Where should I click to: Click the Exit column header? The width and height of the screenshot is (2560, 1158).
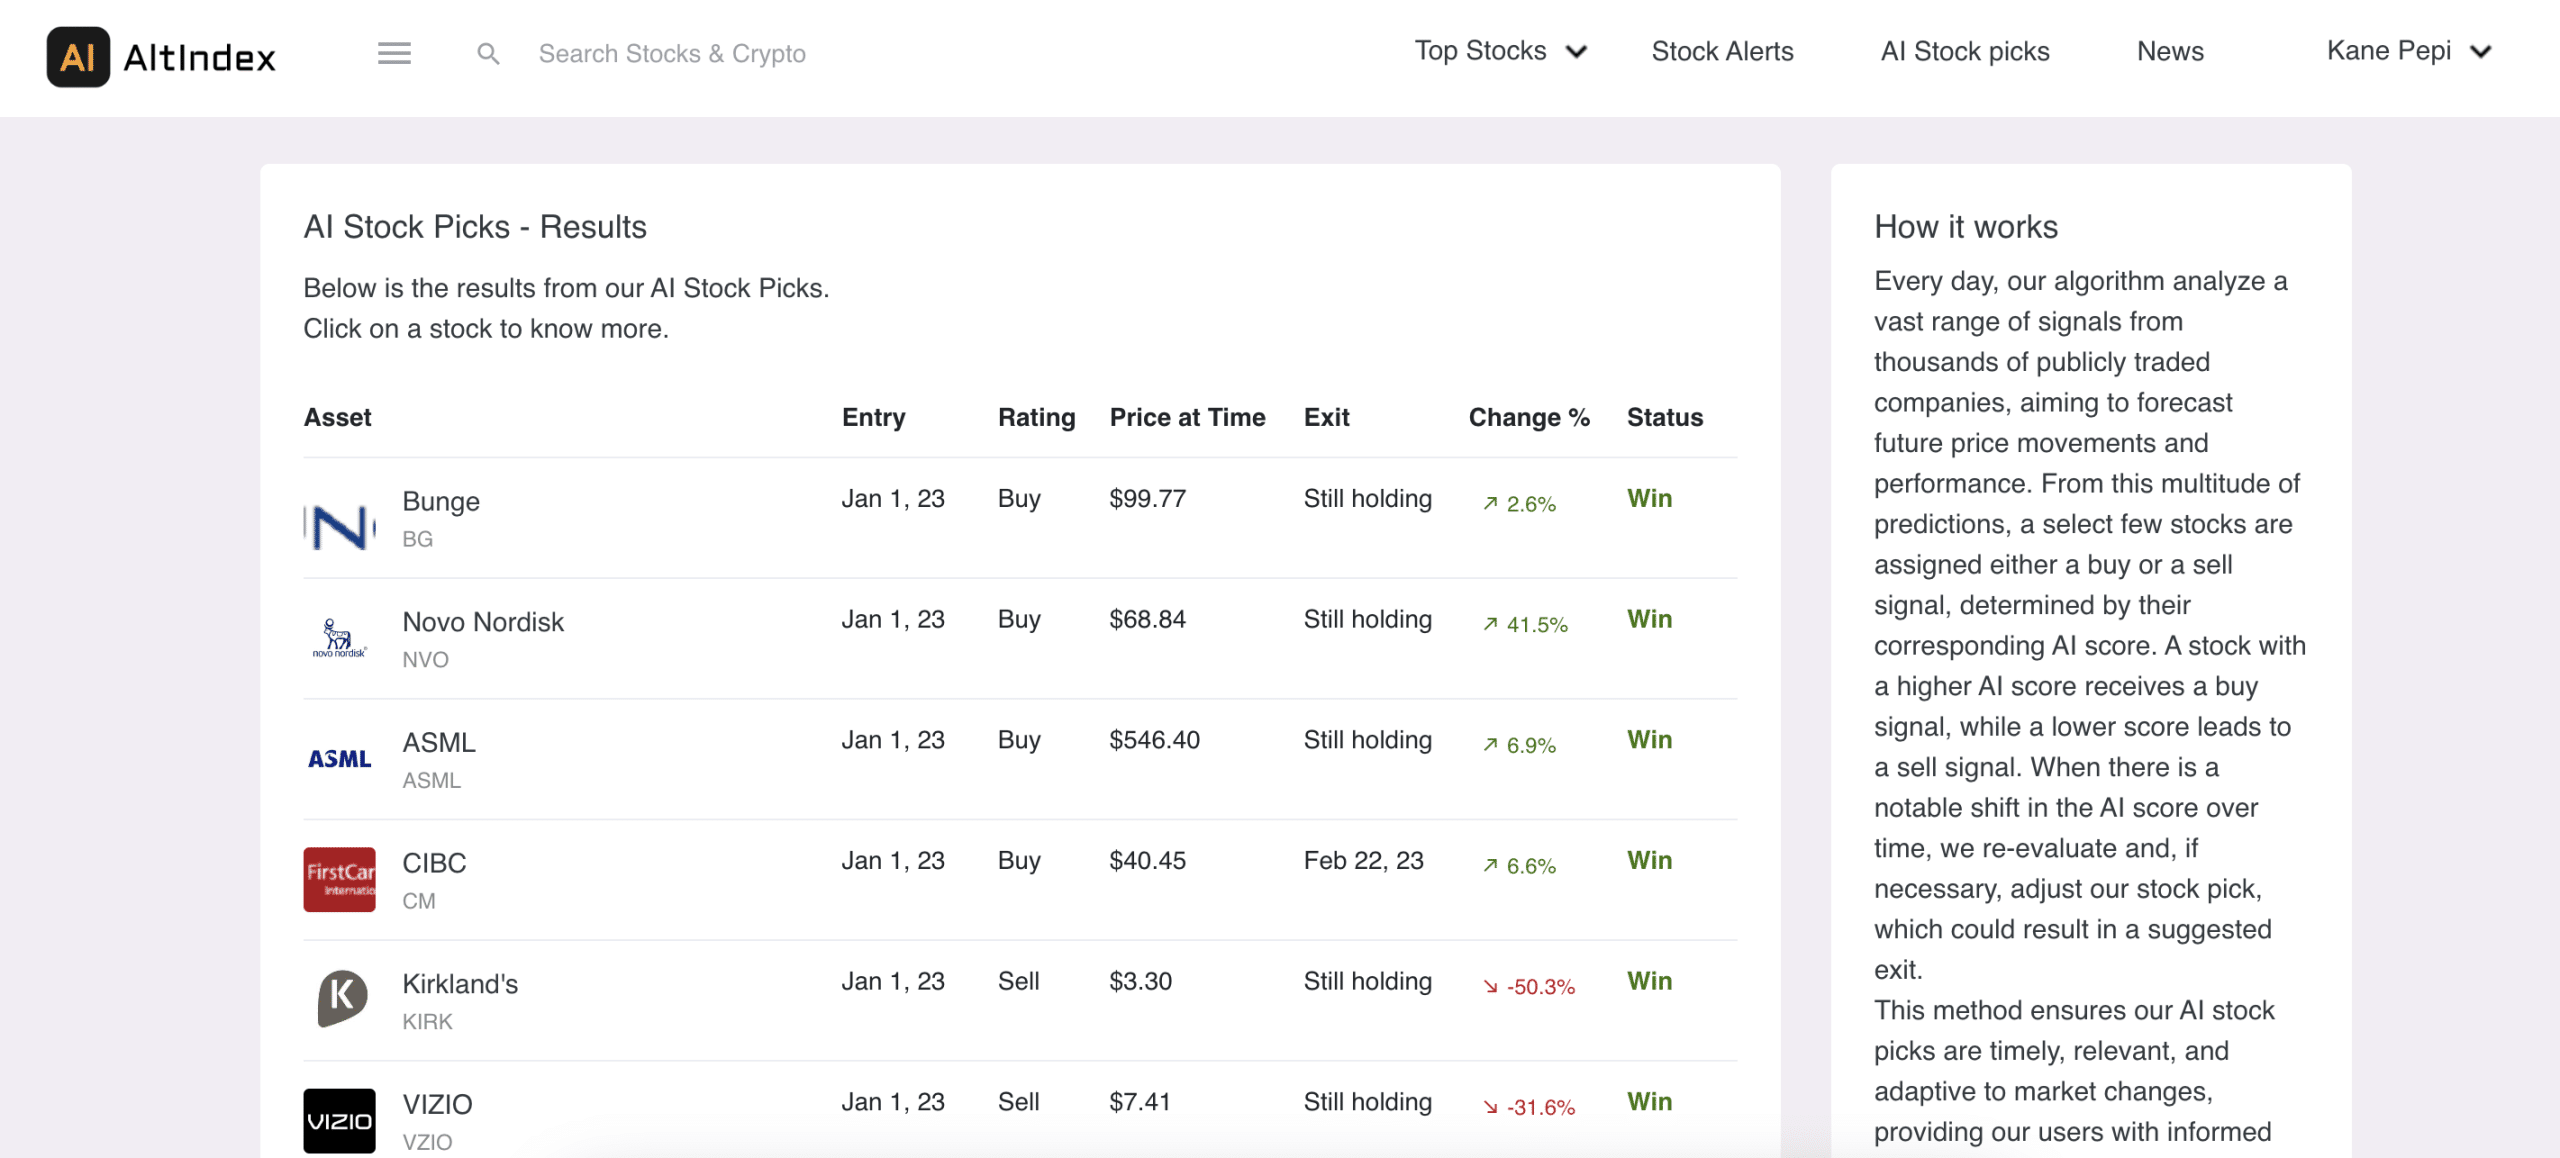(1327, 417)
